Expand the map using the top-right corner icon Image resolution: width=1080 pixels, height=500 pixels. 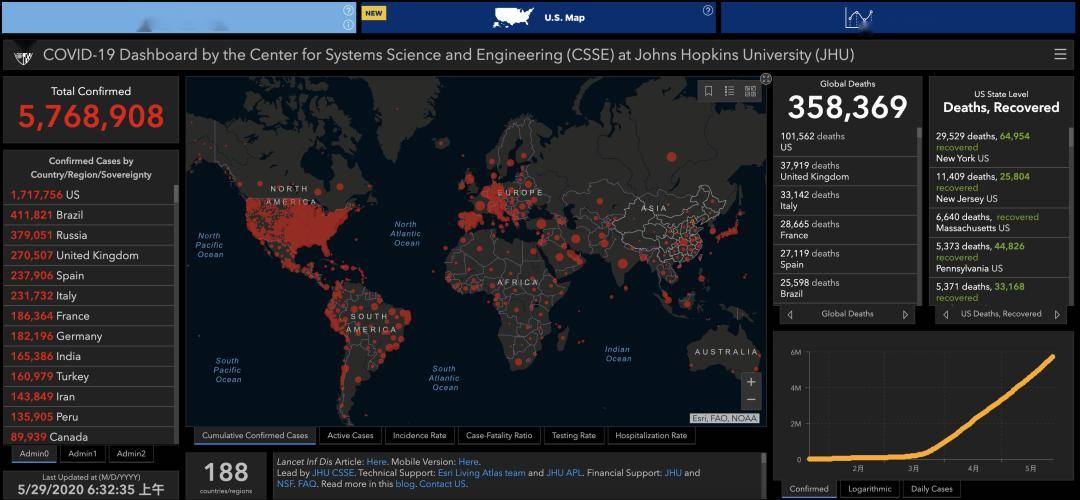pos(765,79)
